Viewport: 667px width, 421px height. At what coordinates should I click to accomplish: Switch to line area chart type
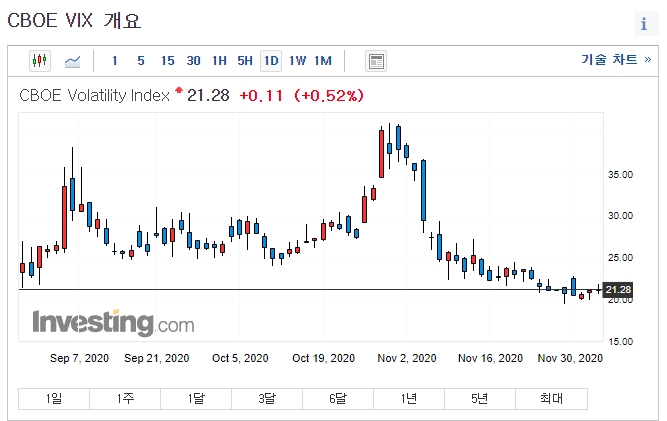[72, 61]
